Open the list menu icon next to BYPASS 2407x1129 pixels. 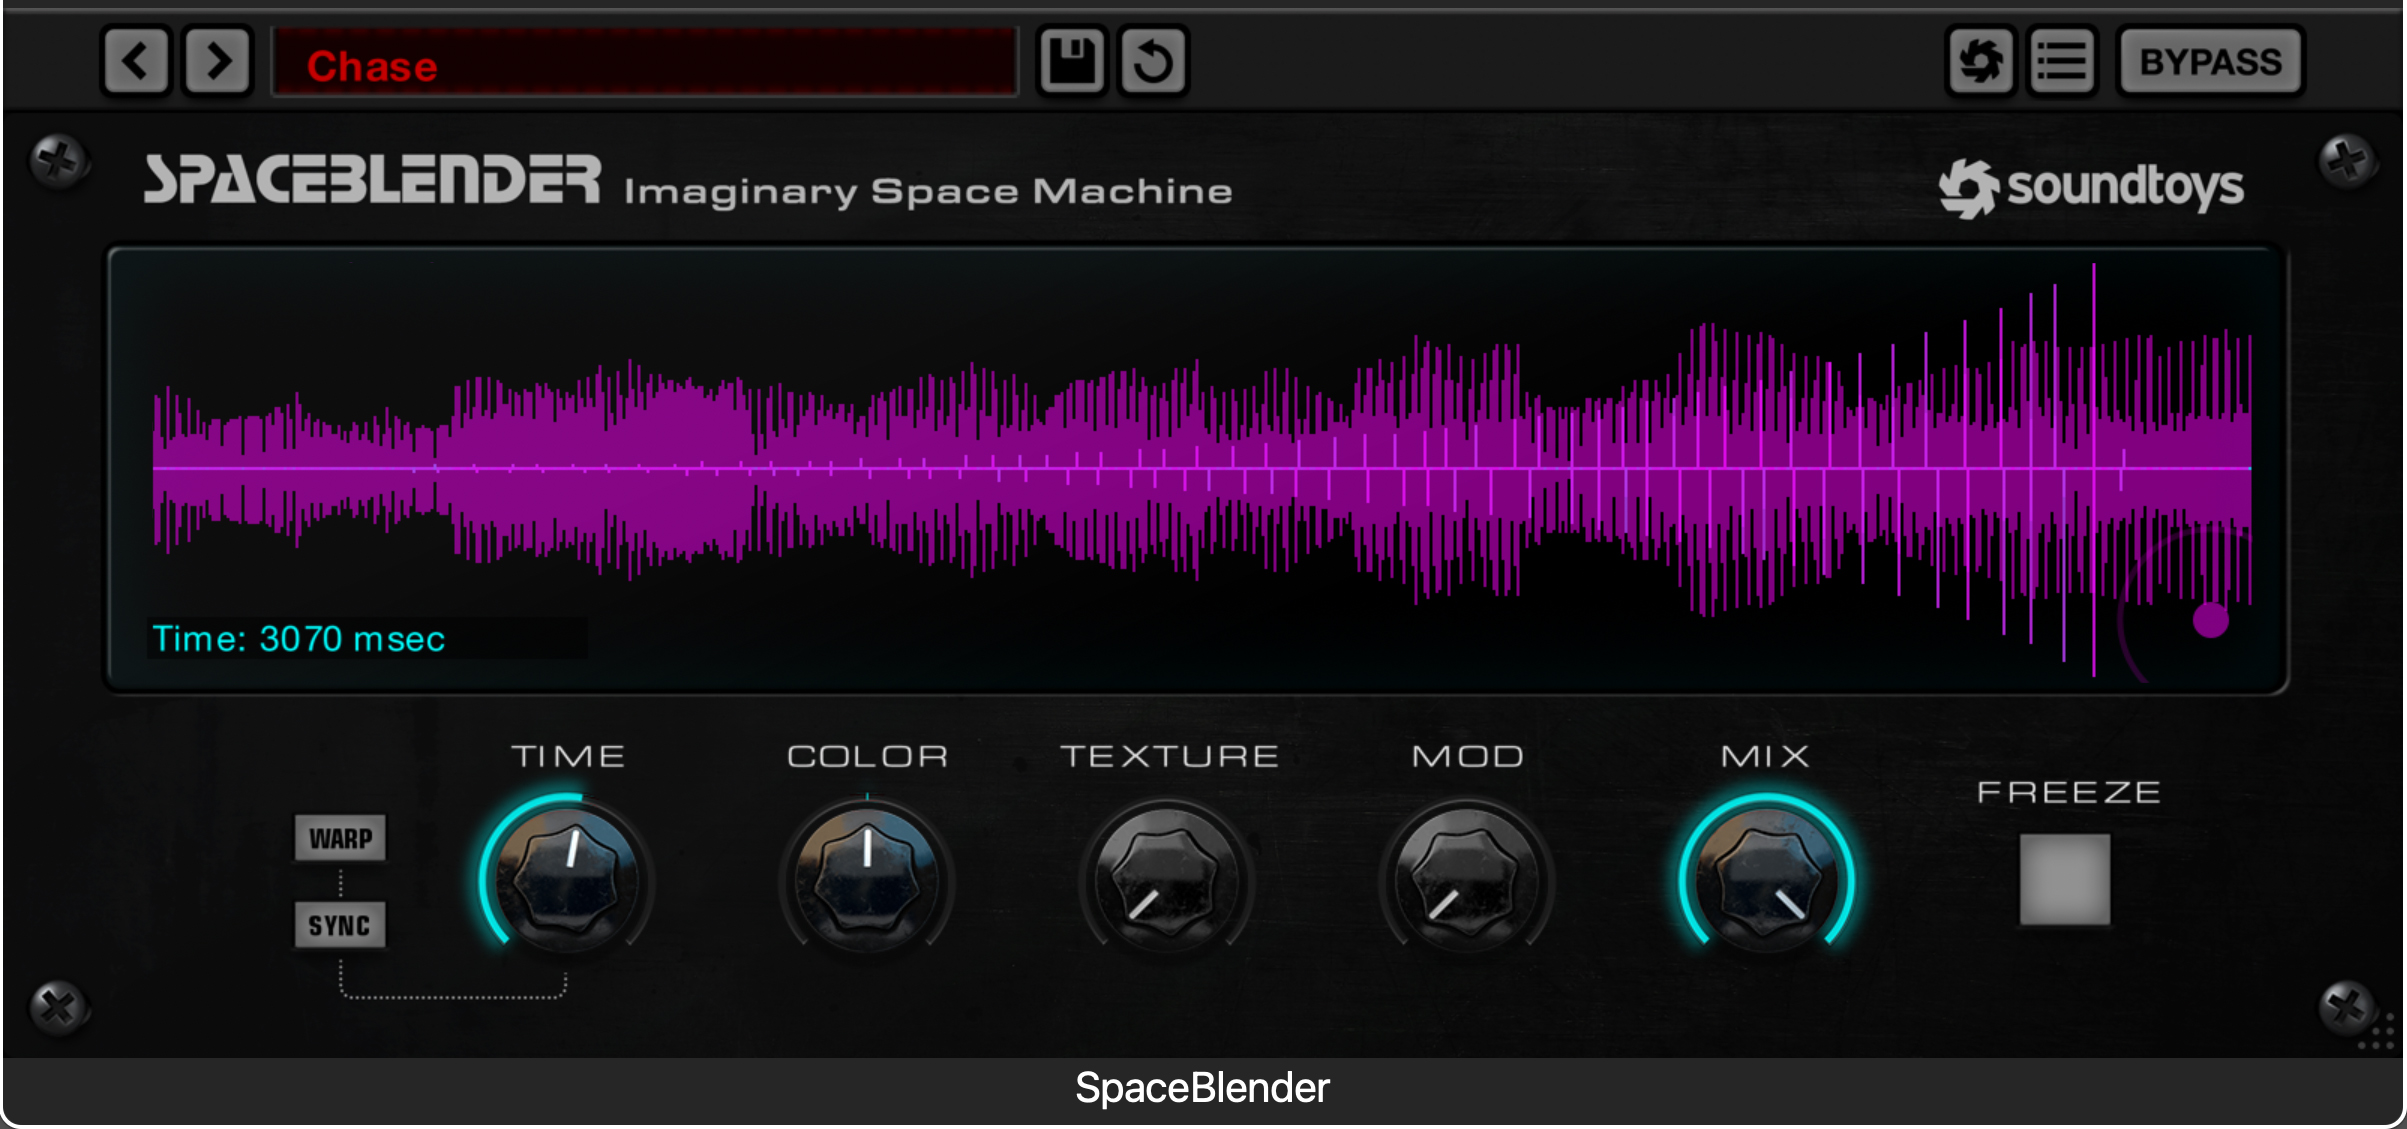point(2062,62)
